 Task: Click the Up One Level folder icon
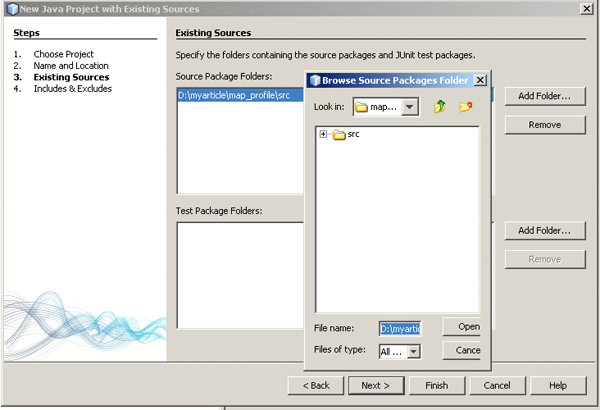(x=440, y=107)
